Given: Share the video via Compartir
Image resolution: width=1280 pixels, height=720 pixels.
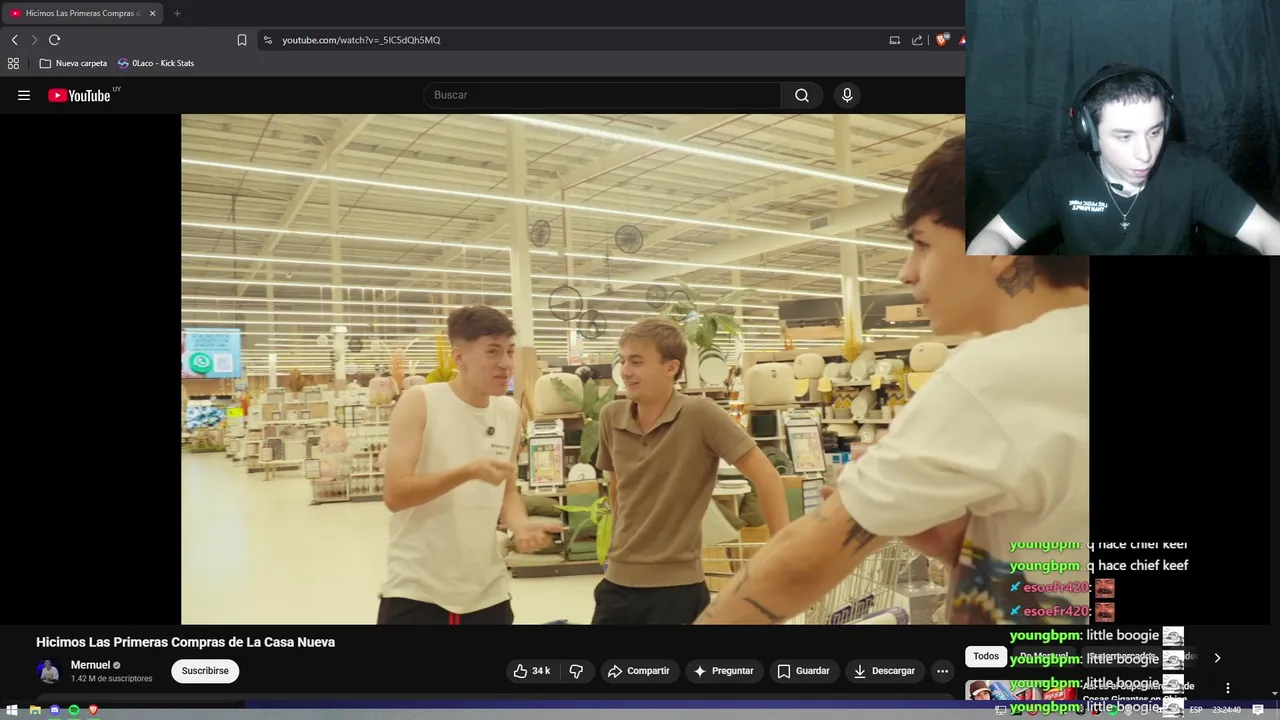Looking at the screenshot, I should (639, 671).
